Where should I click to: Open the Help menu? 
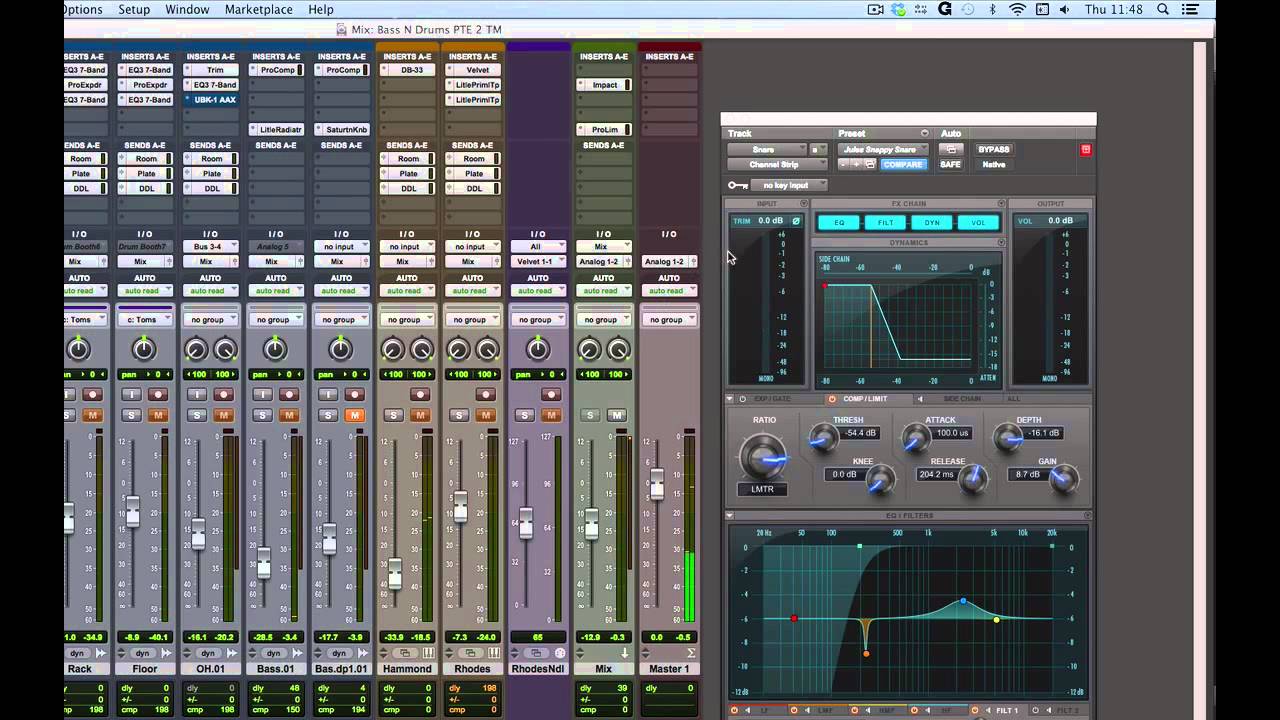[x=321, y=9]
